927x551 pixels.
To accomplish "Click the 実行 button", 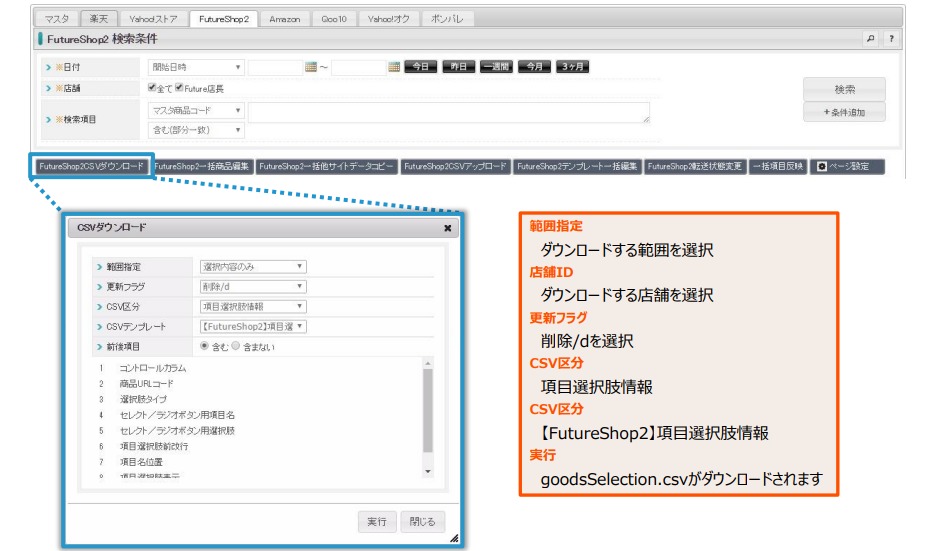I will (x=376, y=521).
